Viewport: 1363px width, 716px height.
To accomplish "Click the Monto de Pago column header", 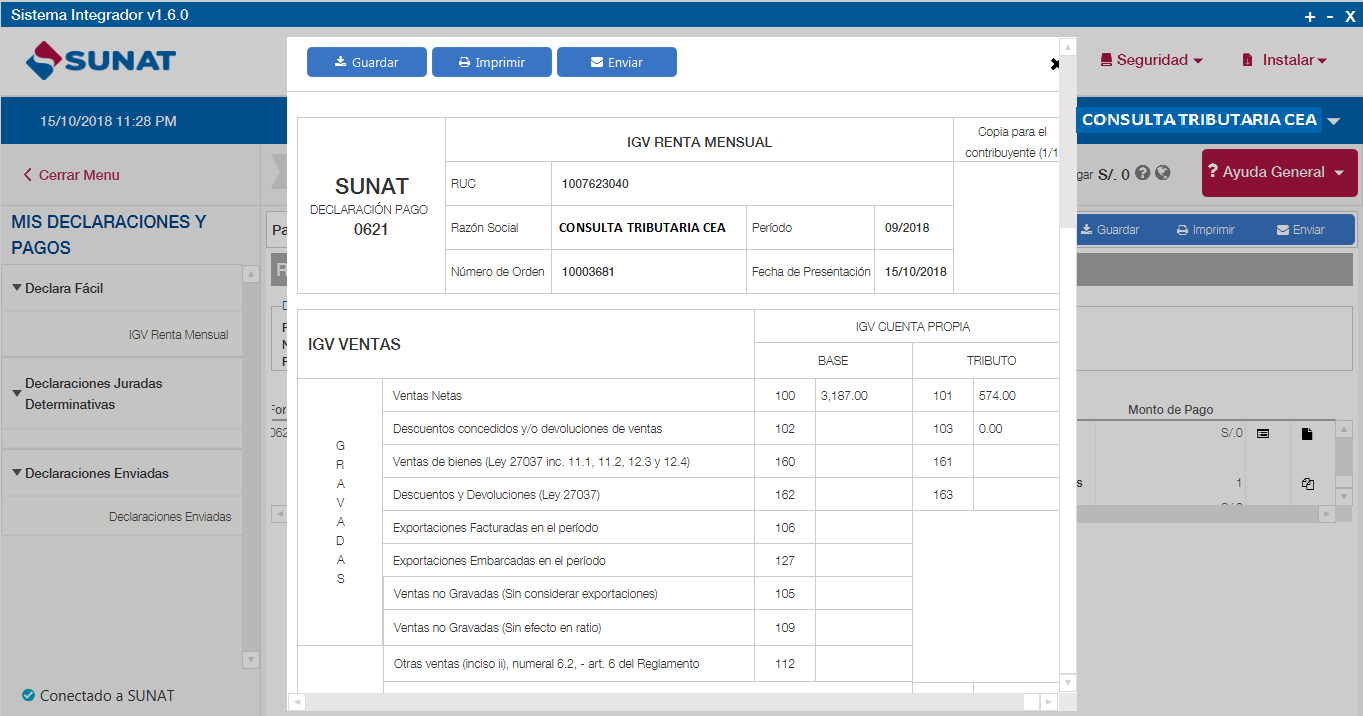I will pos(1170,410).
